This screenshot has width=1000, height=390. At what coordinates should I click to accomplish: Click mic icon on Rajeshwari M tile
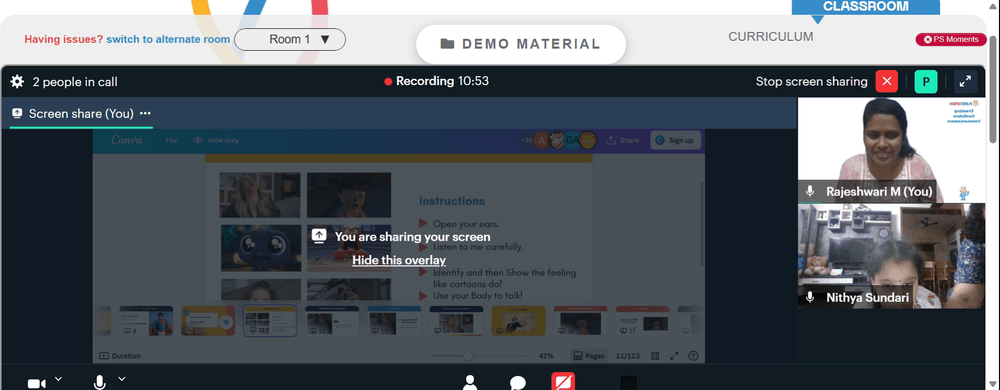tap(810, 191)
